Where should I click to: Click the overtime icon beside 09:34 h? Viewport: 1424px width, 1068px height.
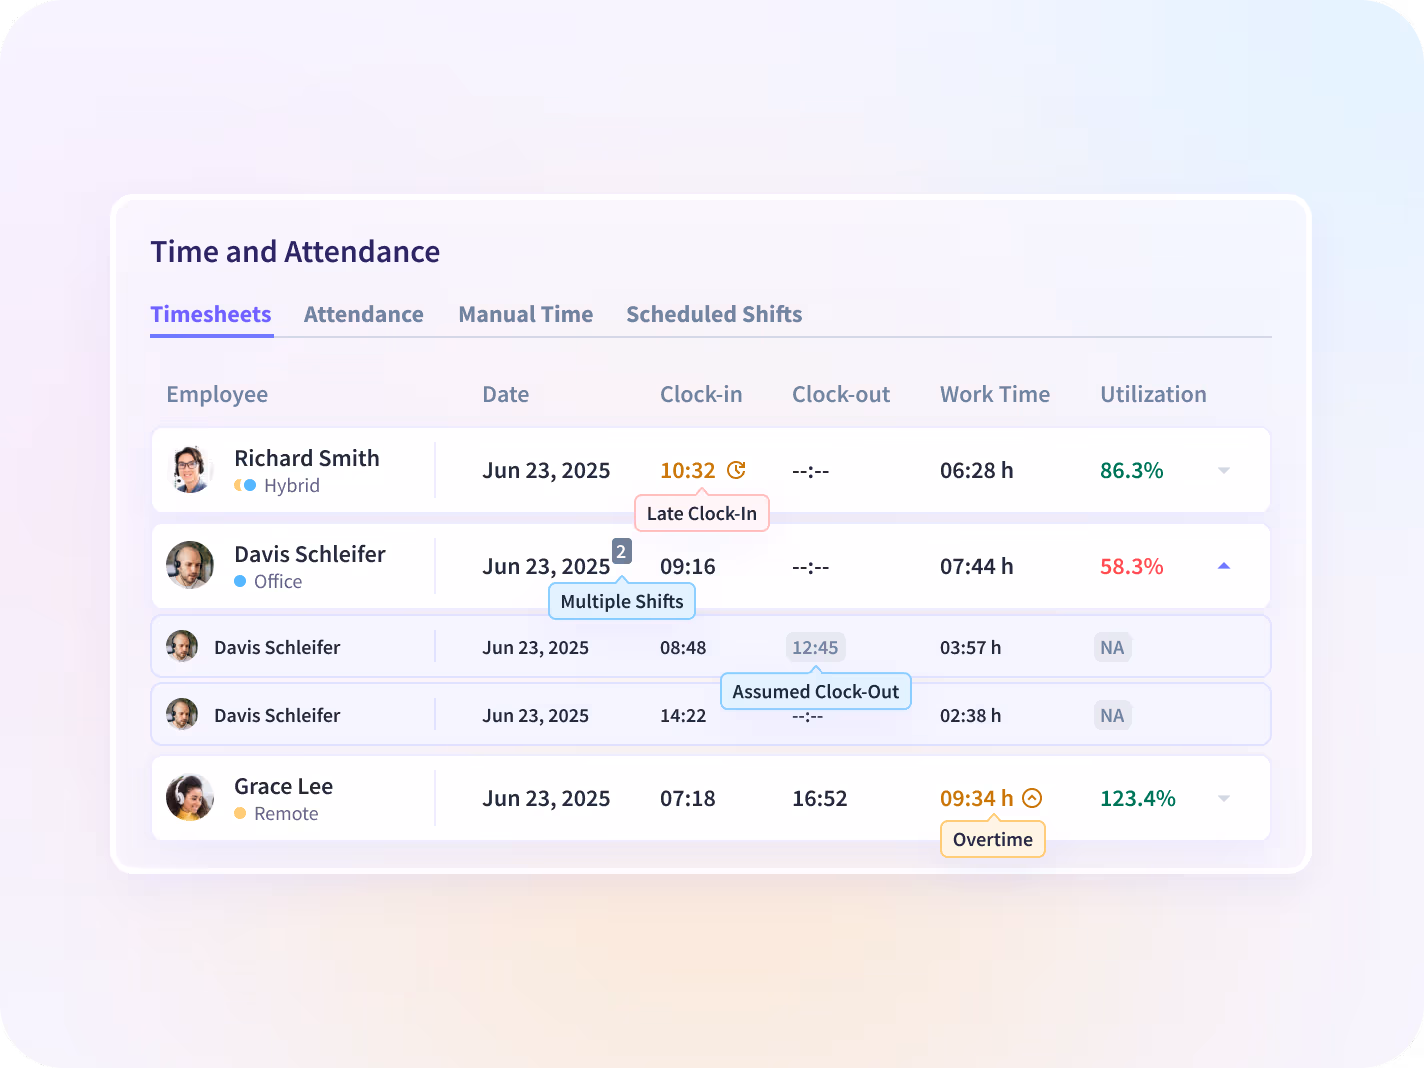(x=1033, y=798)
